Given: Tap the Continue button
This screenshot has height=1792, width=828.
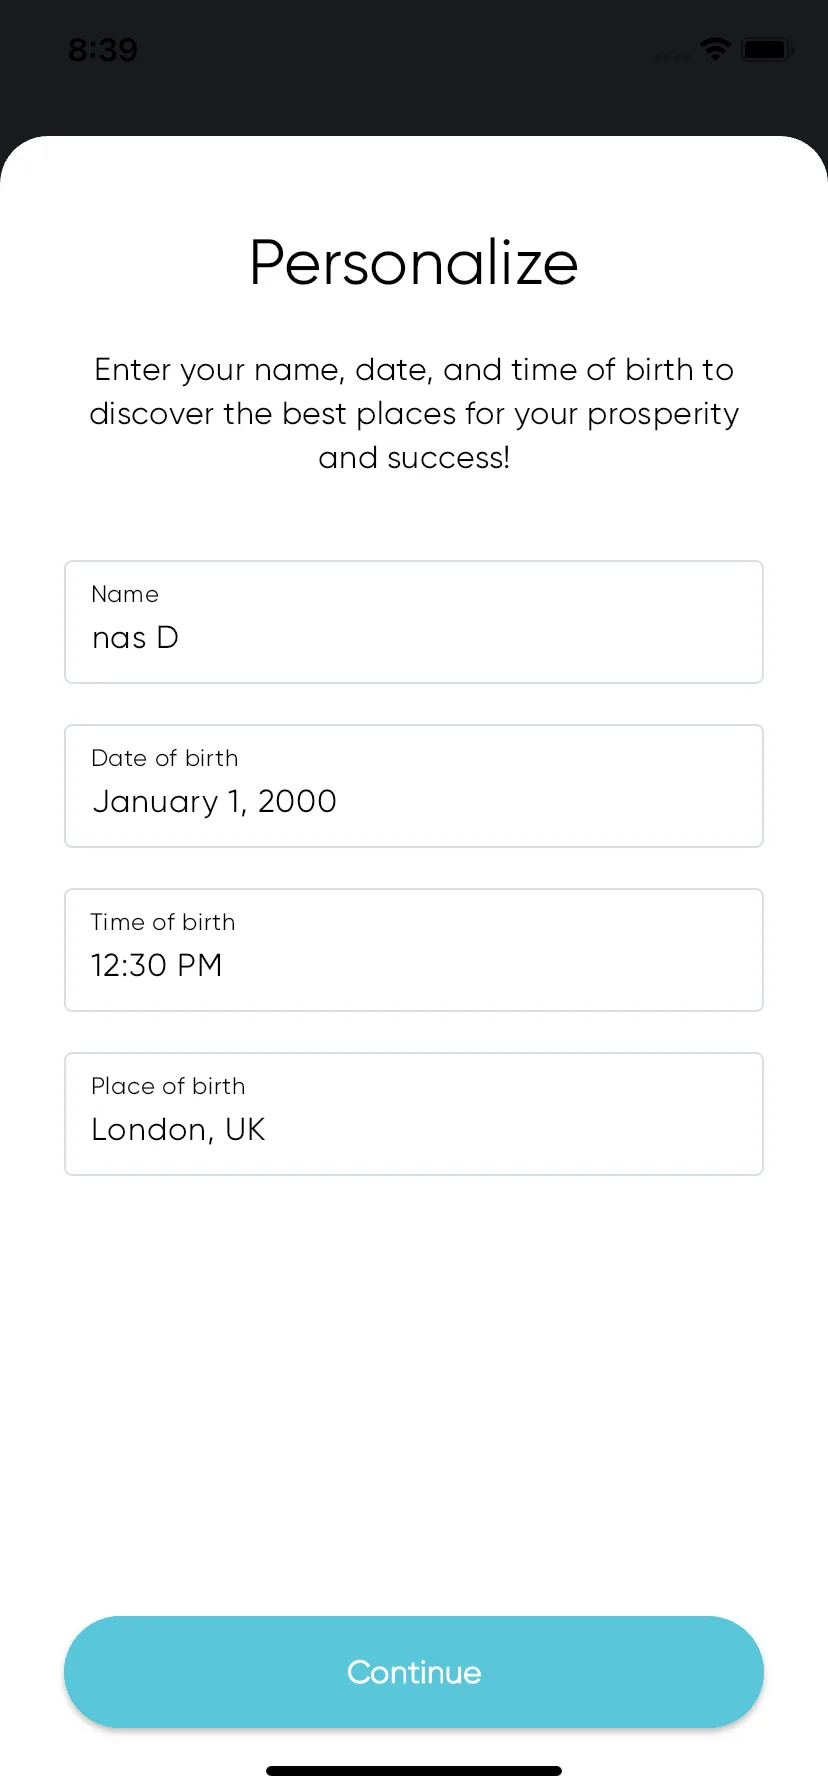Looking at the screenshot, I should (414, 1672).
